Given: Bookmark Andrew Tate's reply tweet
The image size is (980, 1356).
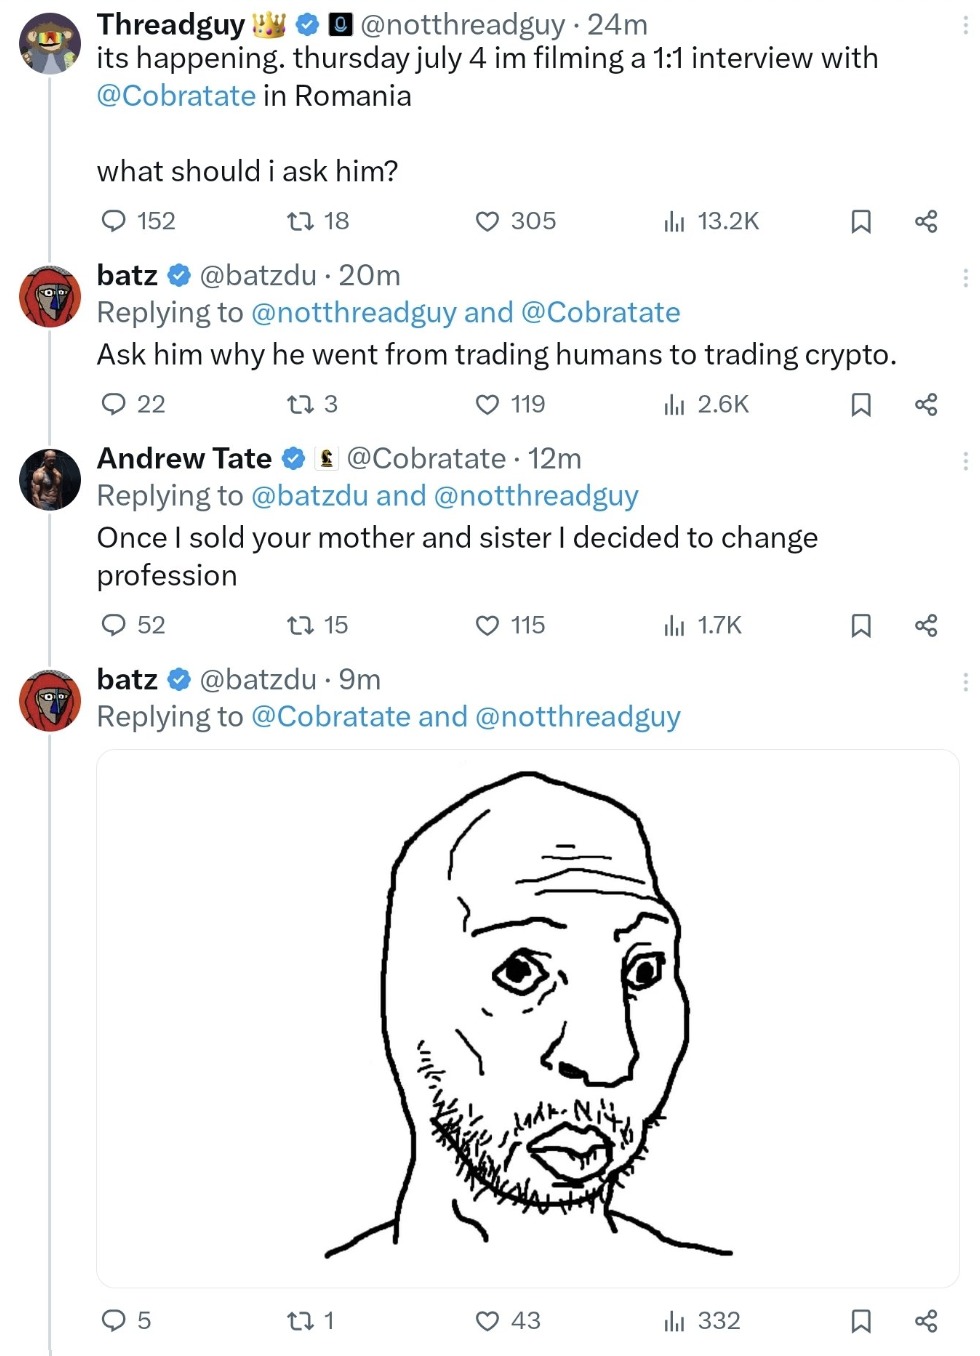Looking at the screenshot, I should tap(860, 625).
